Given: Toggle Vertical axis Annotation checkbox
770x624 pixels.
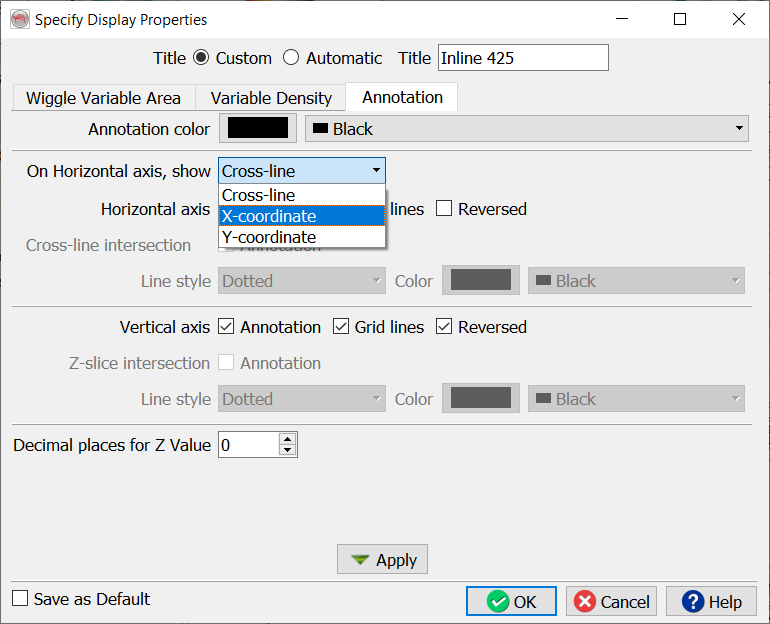Looking at the screenshot, I should tap(226, 327).
